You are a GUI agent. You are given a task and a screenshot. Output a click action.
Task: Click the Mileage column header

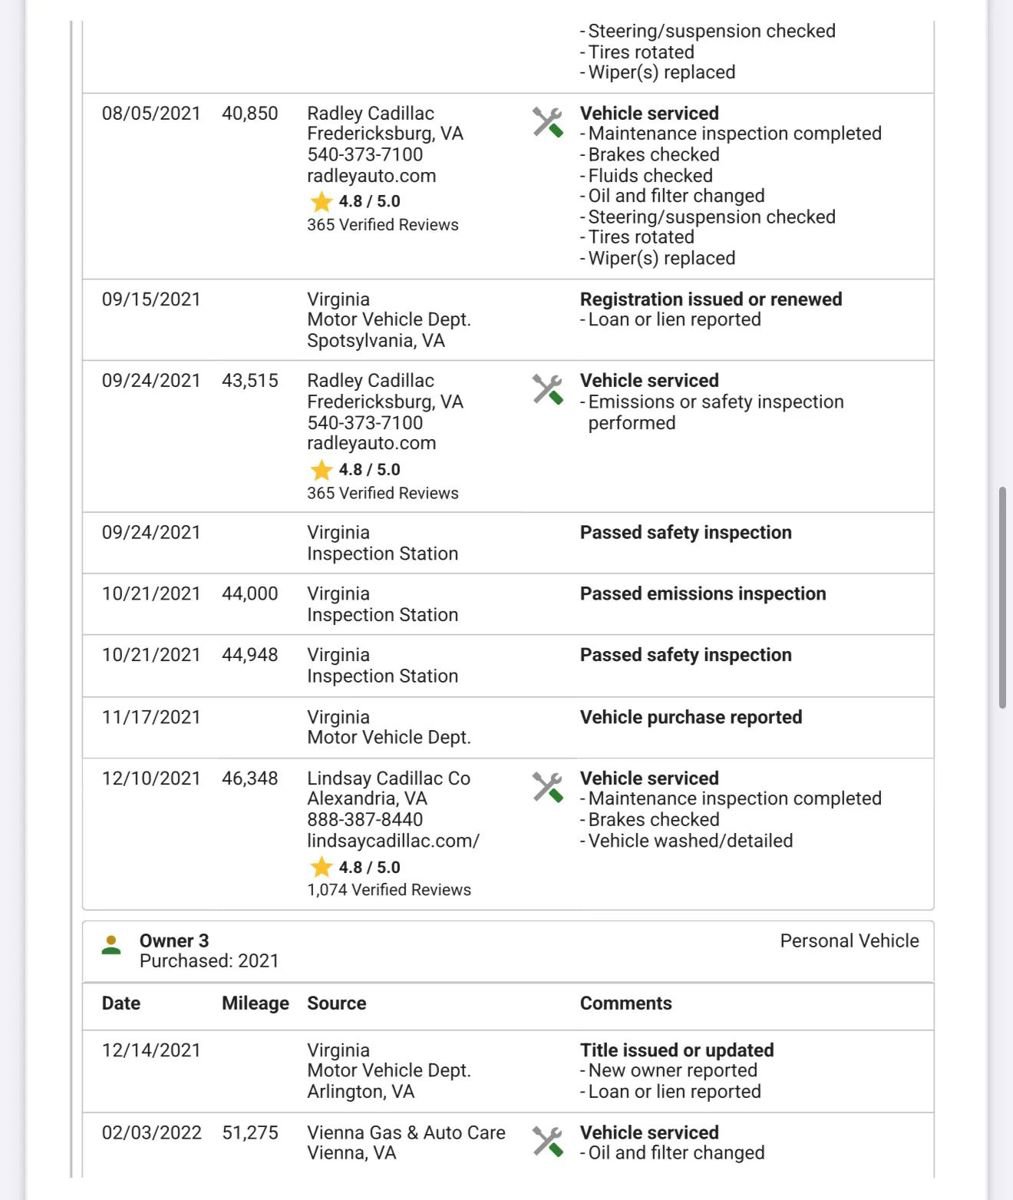(x=255, y=1003)
